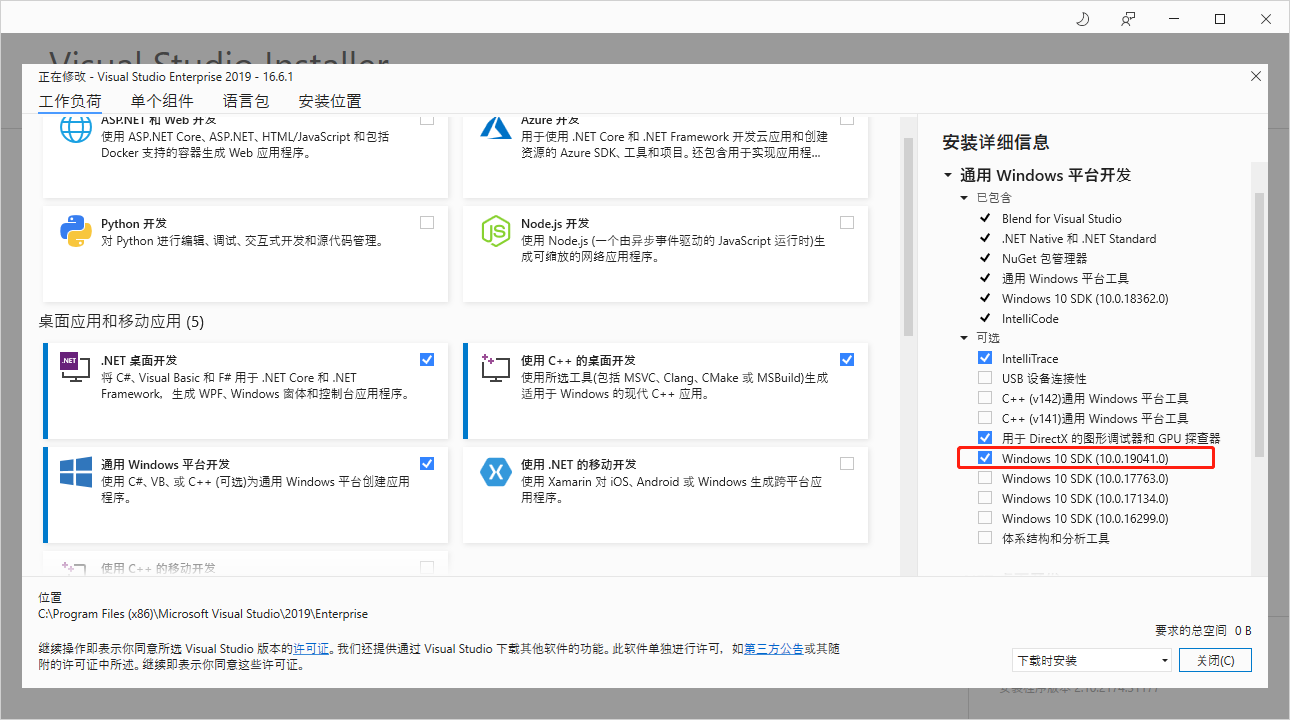Click the Python development snake icon
The image size is (1290, 720).
76,231
